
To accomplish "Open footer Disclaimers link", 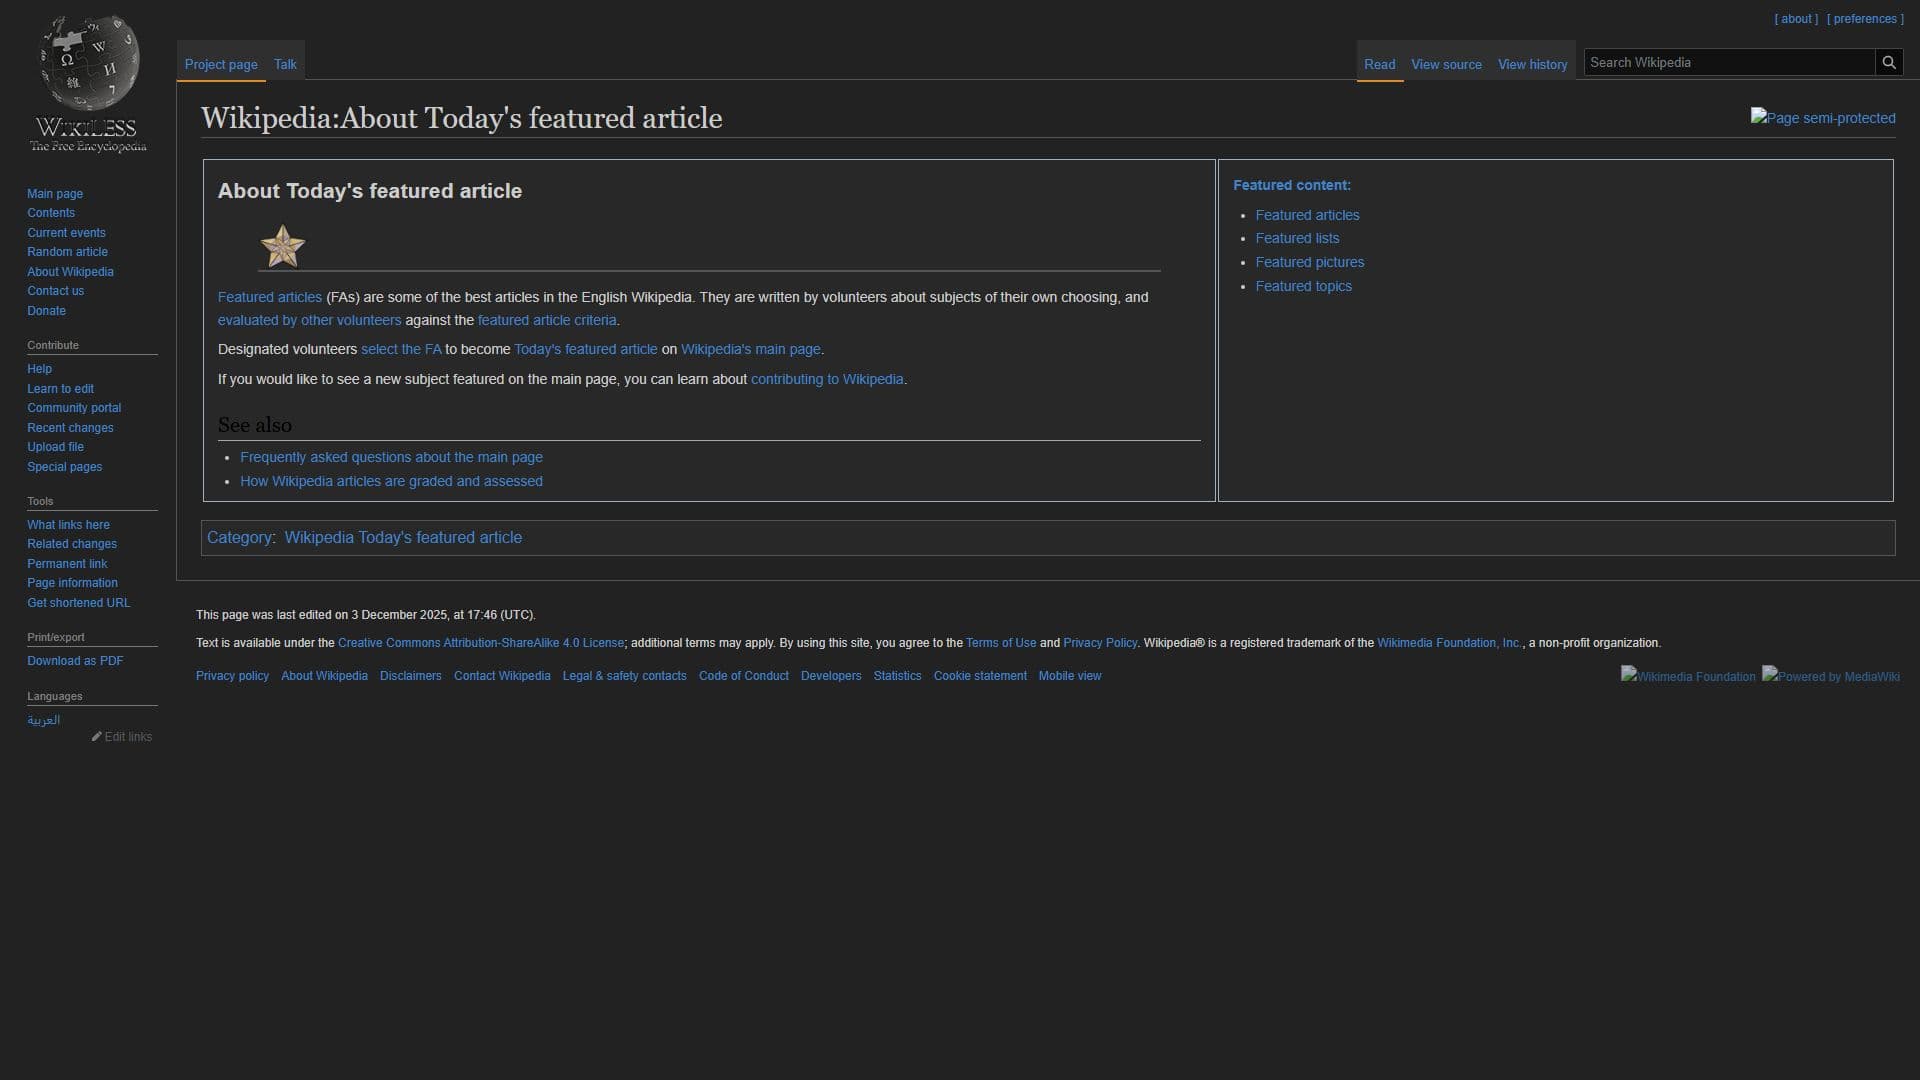I will (x=410, y=676).
